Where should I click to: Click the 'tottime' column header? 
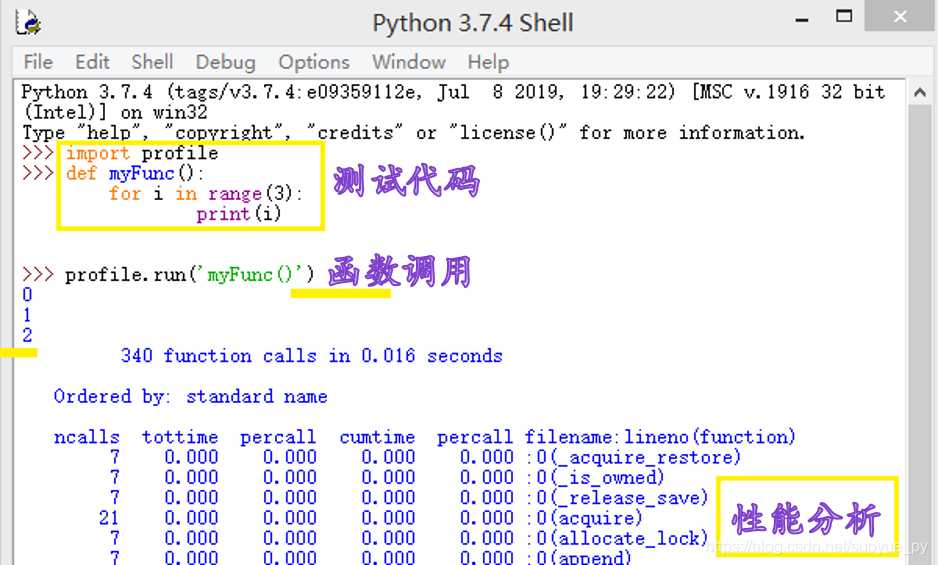click(180, 437)
